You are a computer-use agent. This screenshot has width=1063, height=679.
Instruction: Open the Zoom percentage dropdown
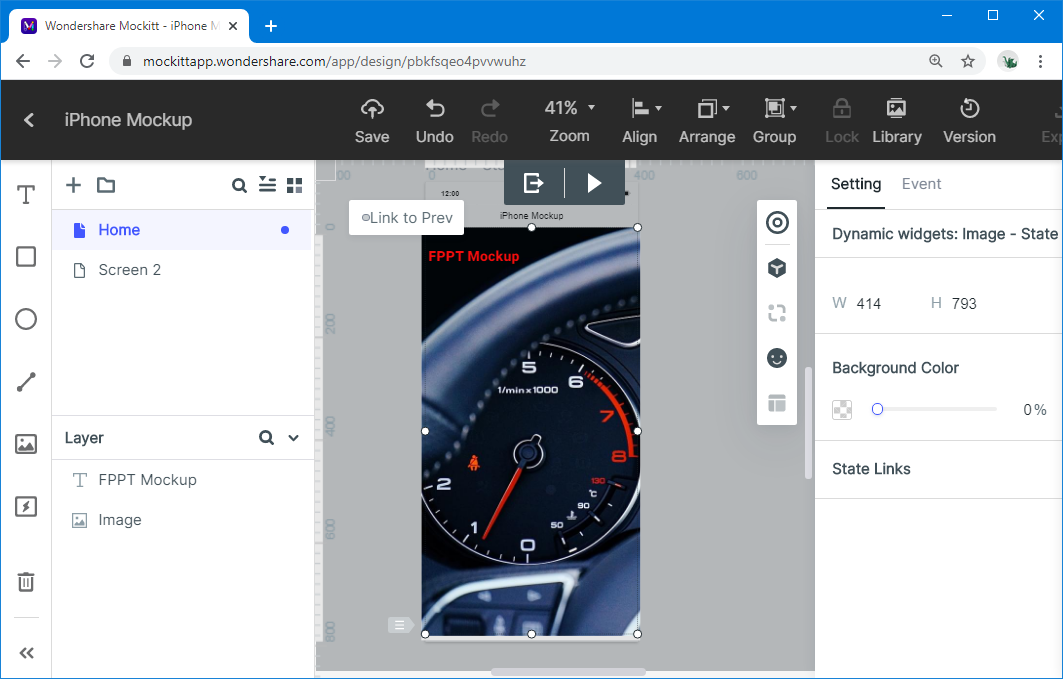tap(569, 108)
